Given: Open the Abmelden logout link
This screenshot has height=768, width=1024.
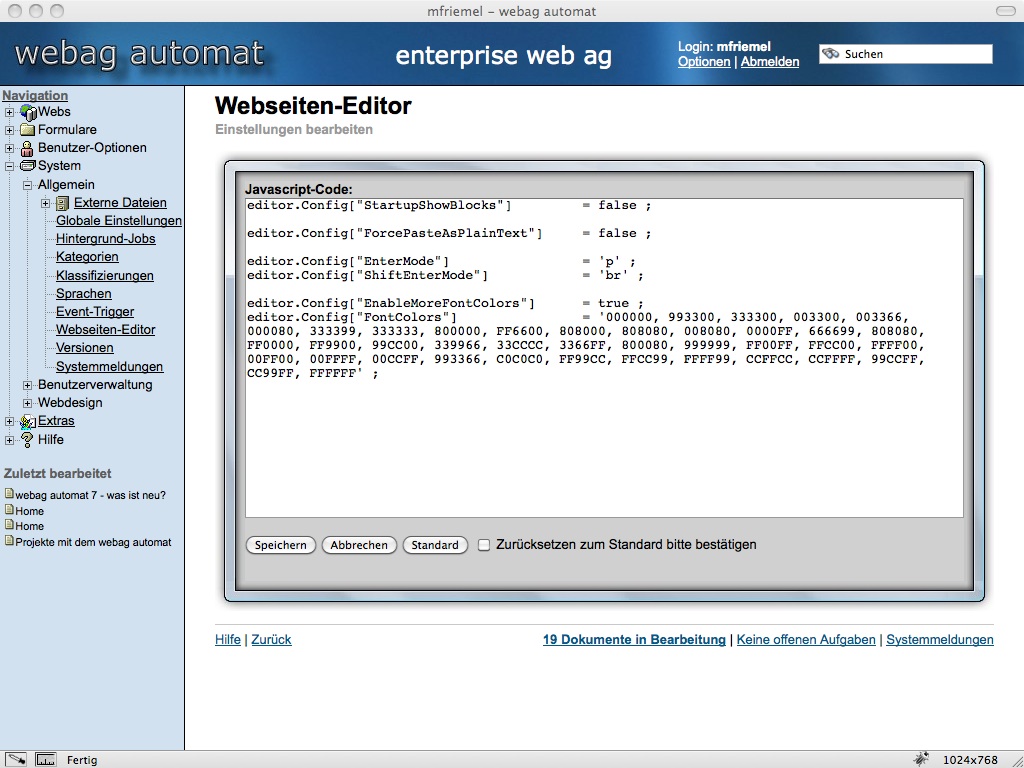Looking at the screenshot, I should pos(769,62).
